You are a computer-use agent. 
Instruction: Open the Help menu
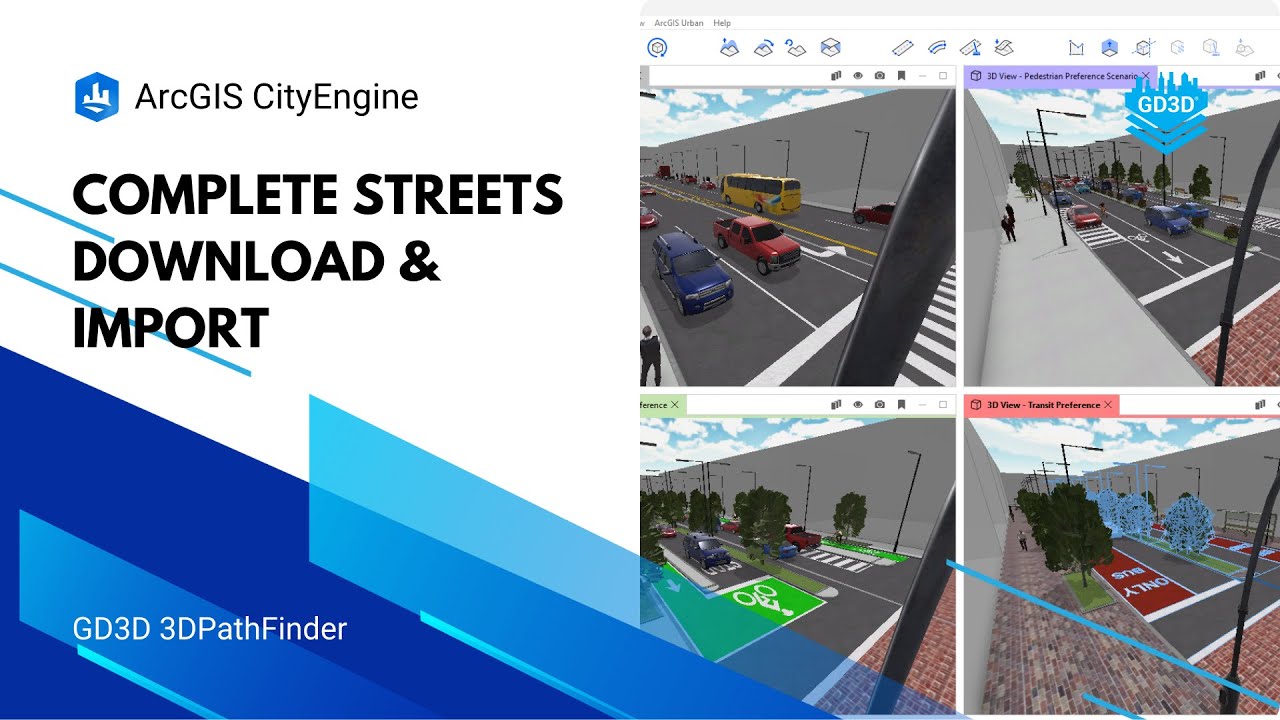(721, 23)
